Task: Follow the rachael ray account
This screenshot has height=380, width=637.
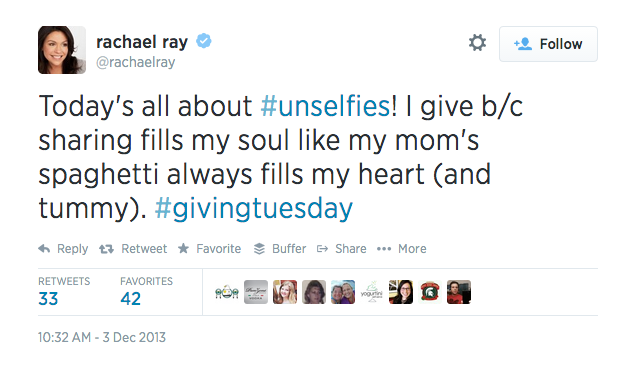Action: click(x=548, y=44)
